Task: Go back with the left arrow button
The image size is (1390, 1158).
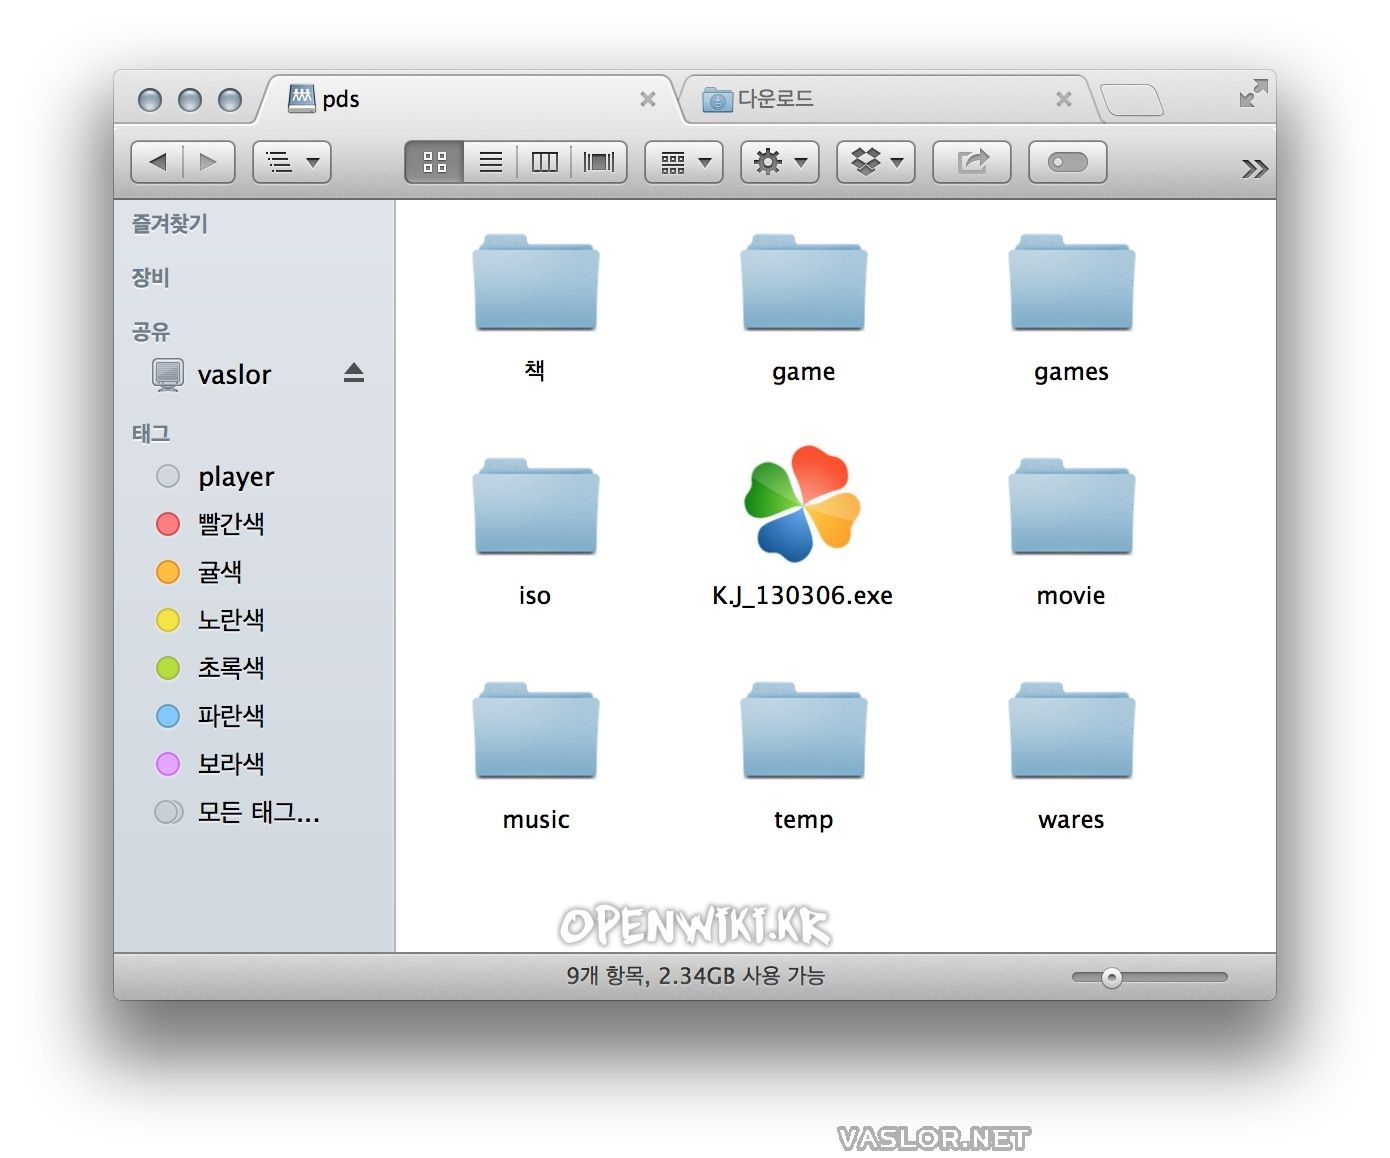Action: (x=157, y=162)
